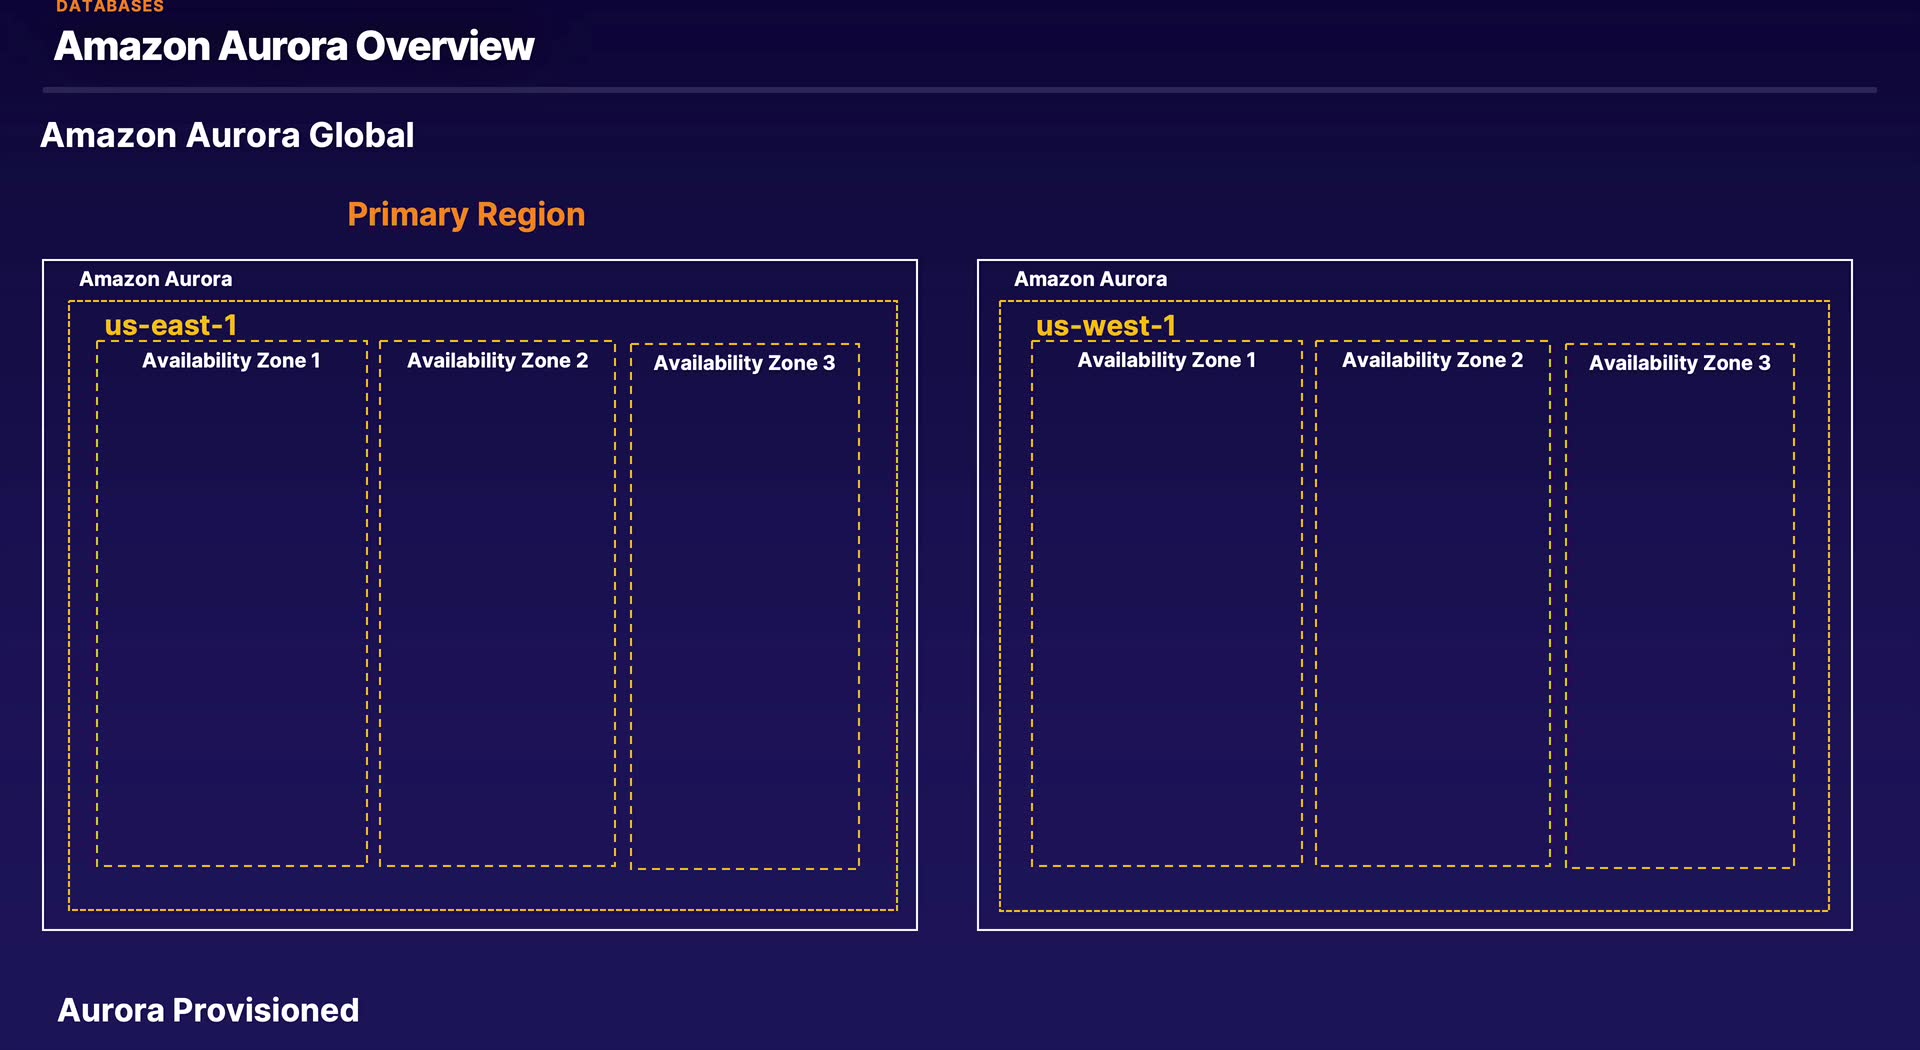Viewport: 1920px width, 1050px height.
Task: Select the 'us-west-1' region label
Action: [1106, 326]
